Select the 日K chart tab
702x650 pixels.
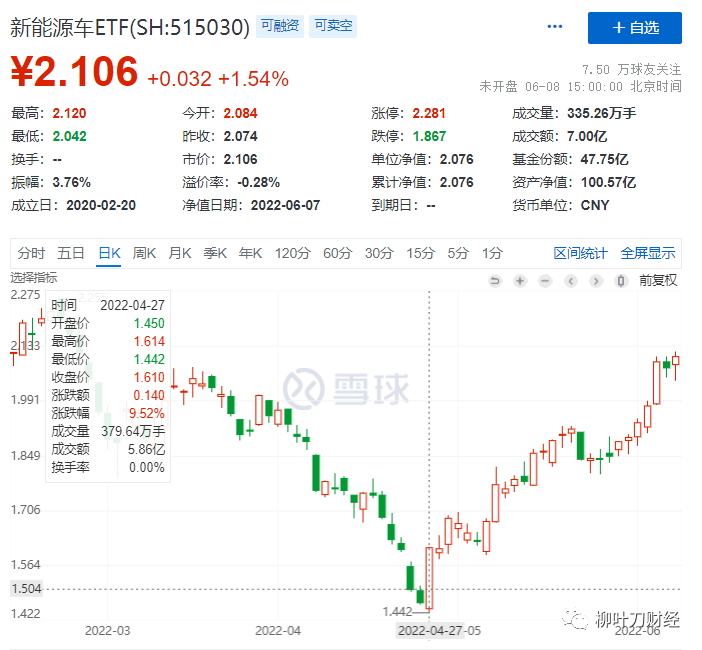pos(109,253)
